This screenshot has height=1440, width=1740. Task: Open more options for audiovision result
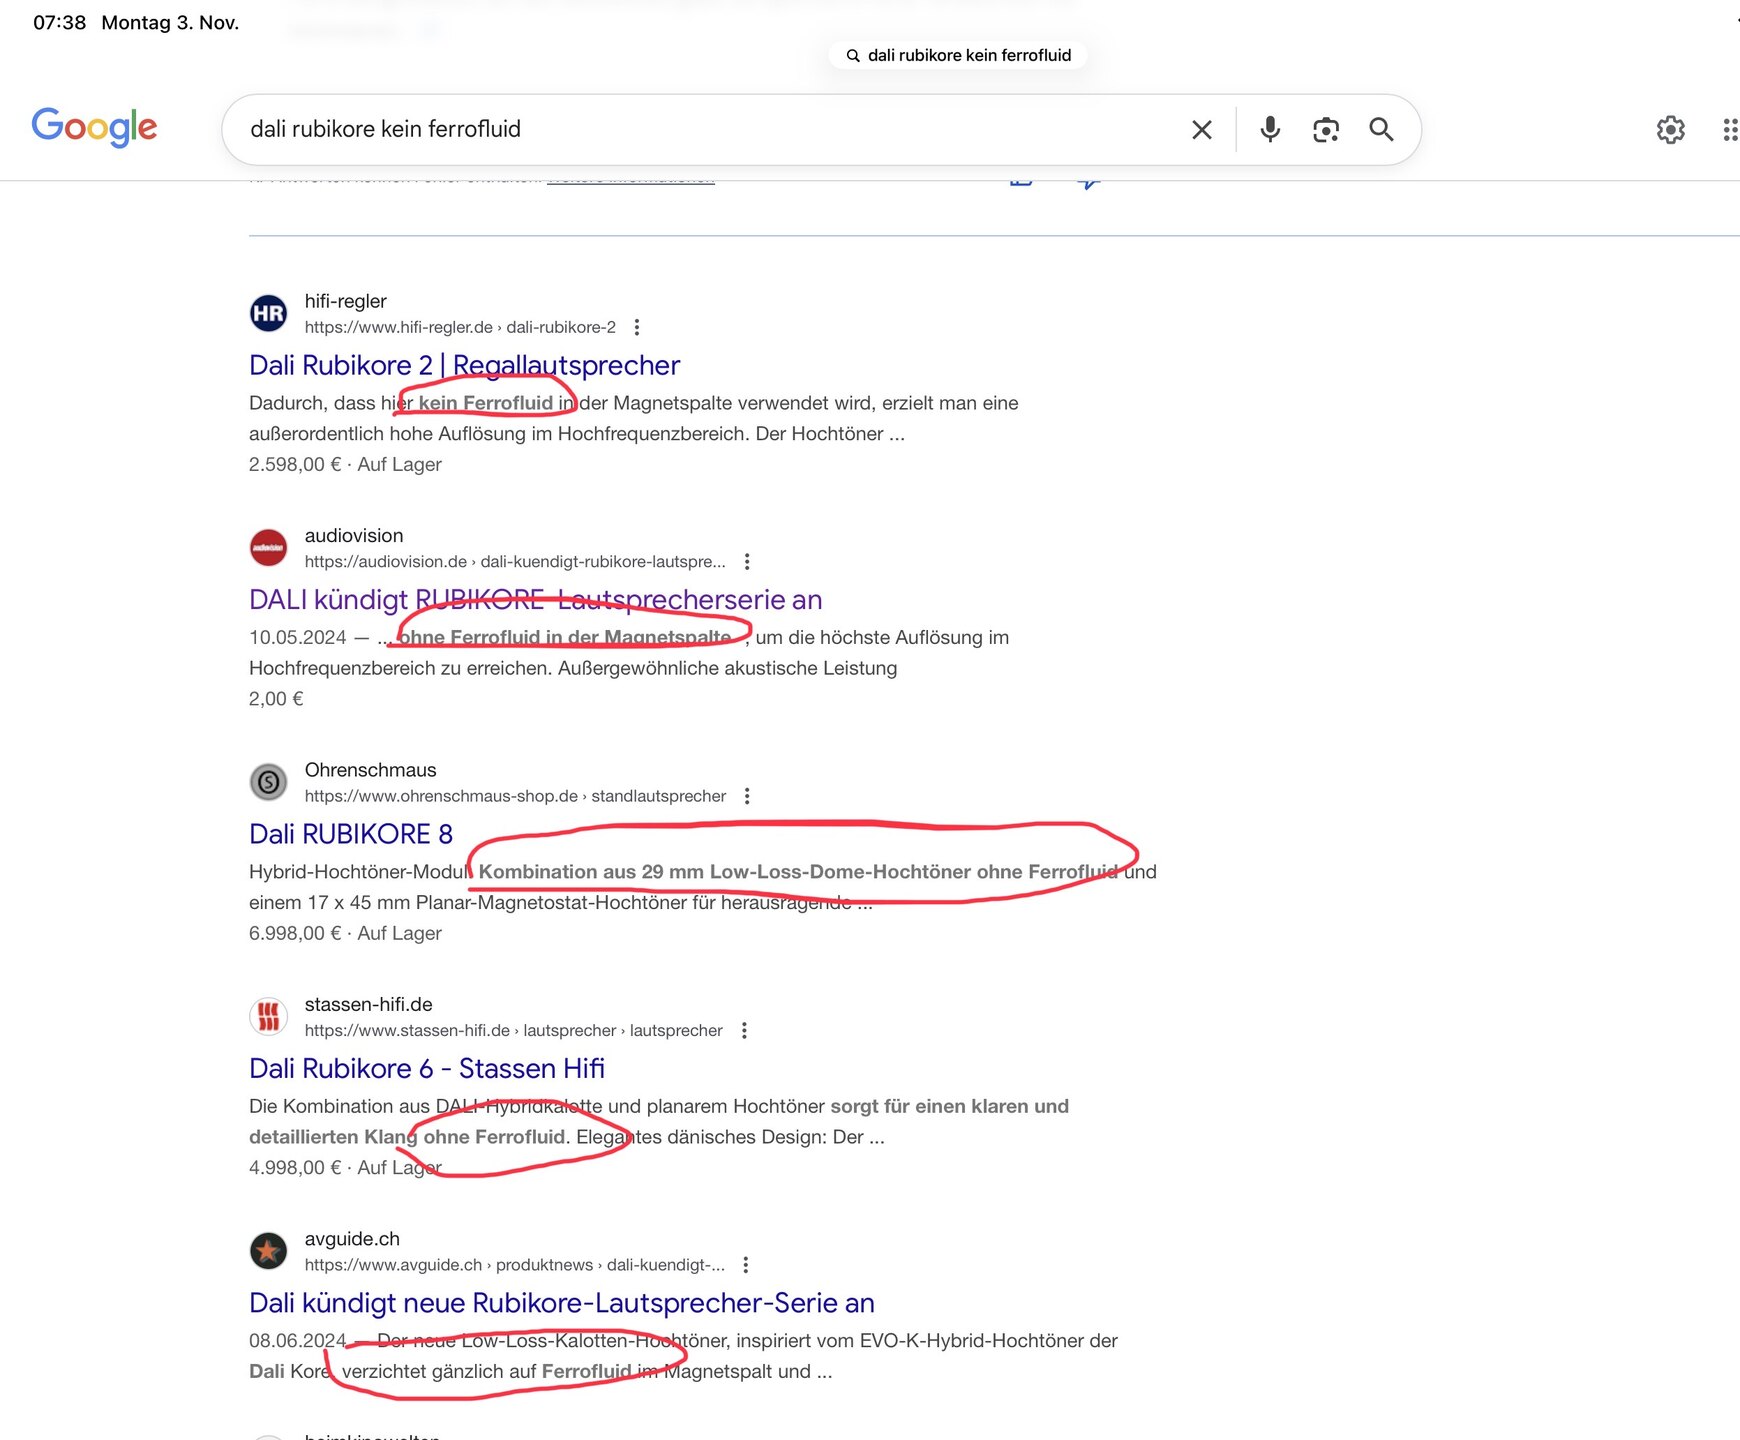(747, 562)
